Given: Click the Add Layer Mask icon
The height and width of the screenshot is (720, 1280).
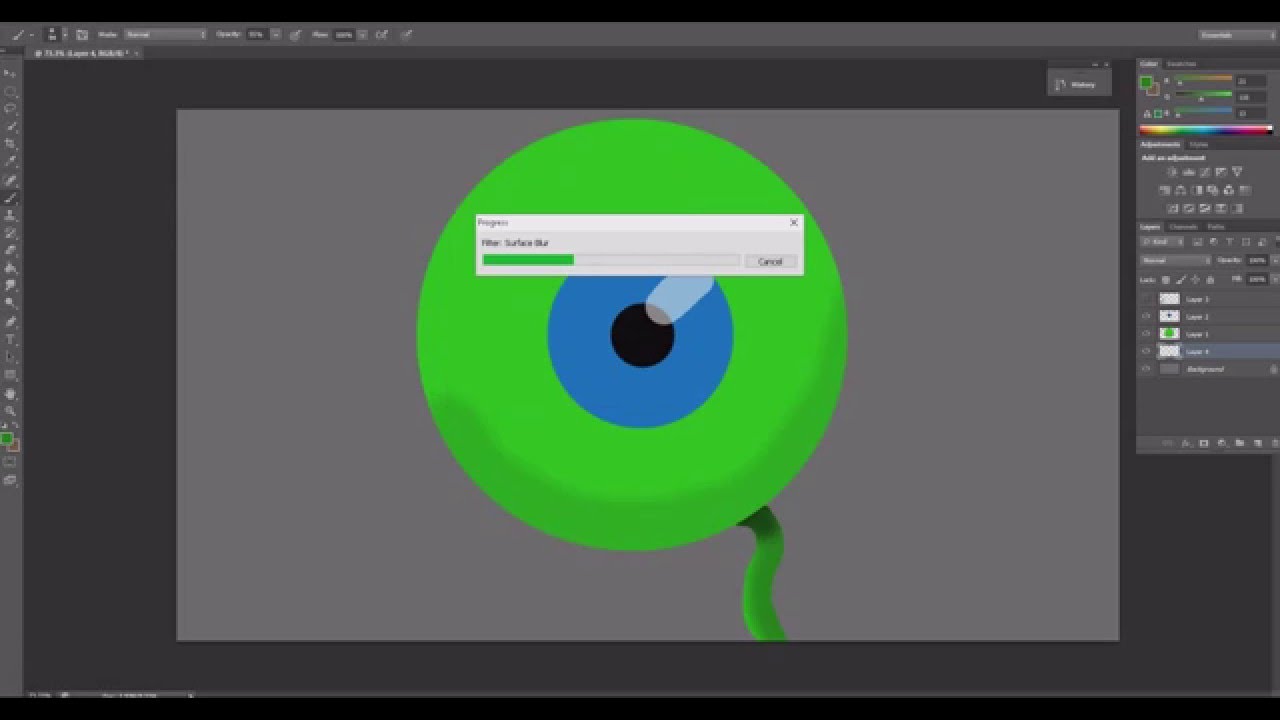Looking at the screenshot, I should pos(1203,442).
